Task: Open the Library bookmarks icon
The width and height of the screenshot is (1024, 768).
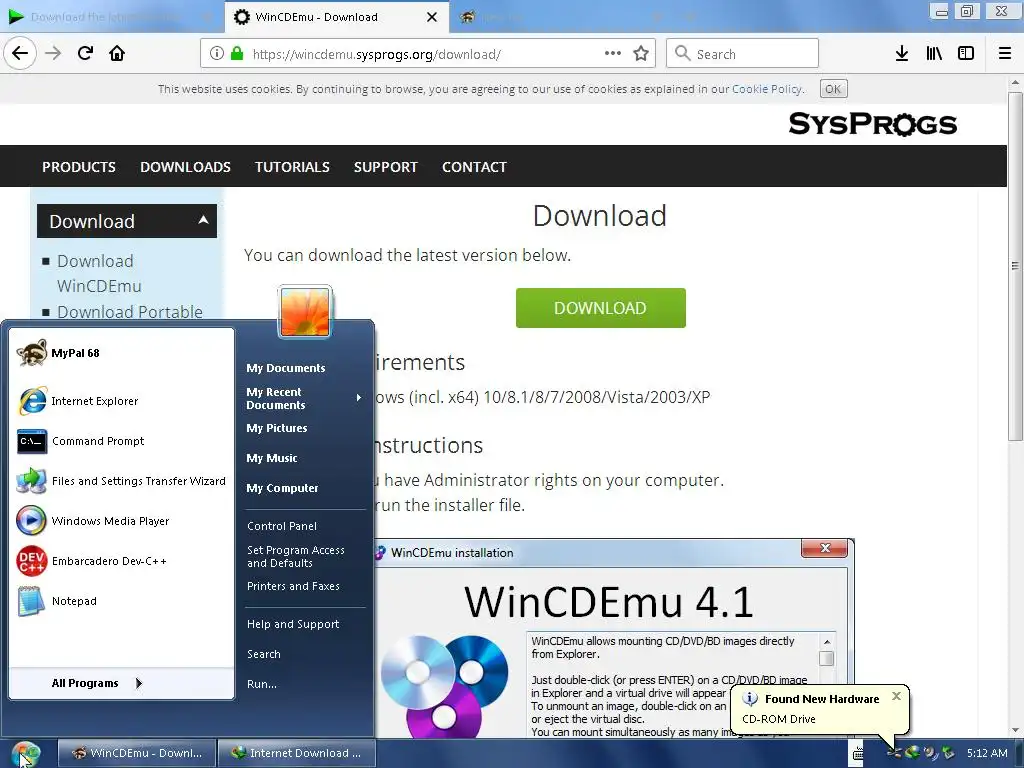Action: pyautogui.click(x=934, y=54)
